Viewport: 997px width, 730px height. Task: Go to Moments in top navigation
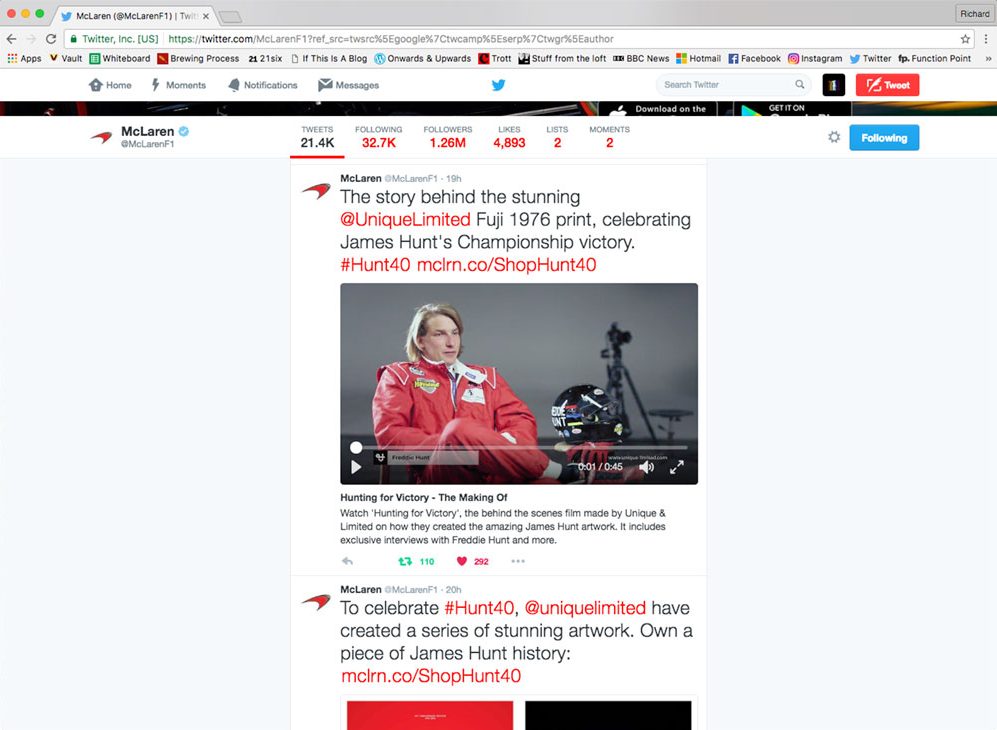click(x=178, y=85)
